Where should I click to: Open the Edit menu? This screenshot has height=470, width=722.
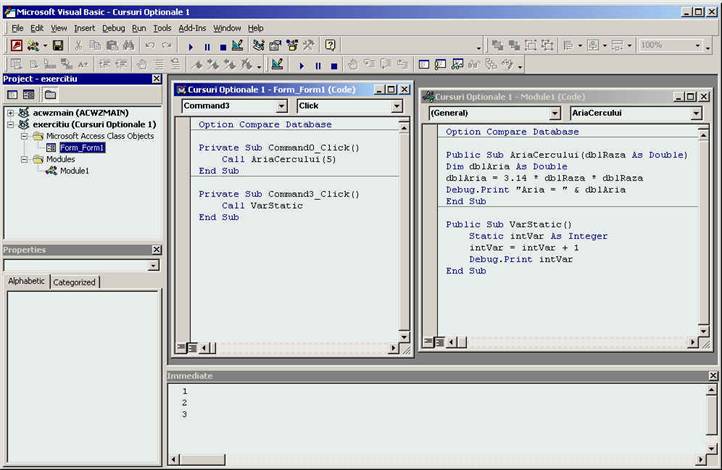pyautogui.click(x=37, y=28)
